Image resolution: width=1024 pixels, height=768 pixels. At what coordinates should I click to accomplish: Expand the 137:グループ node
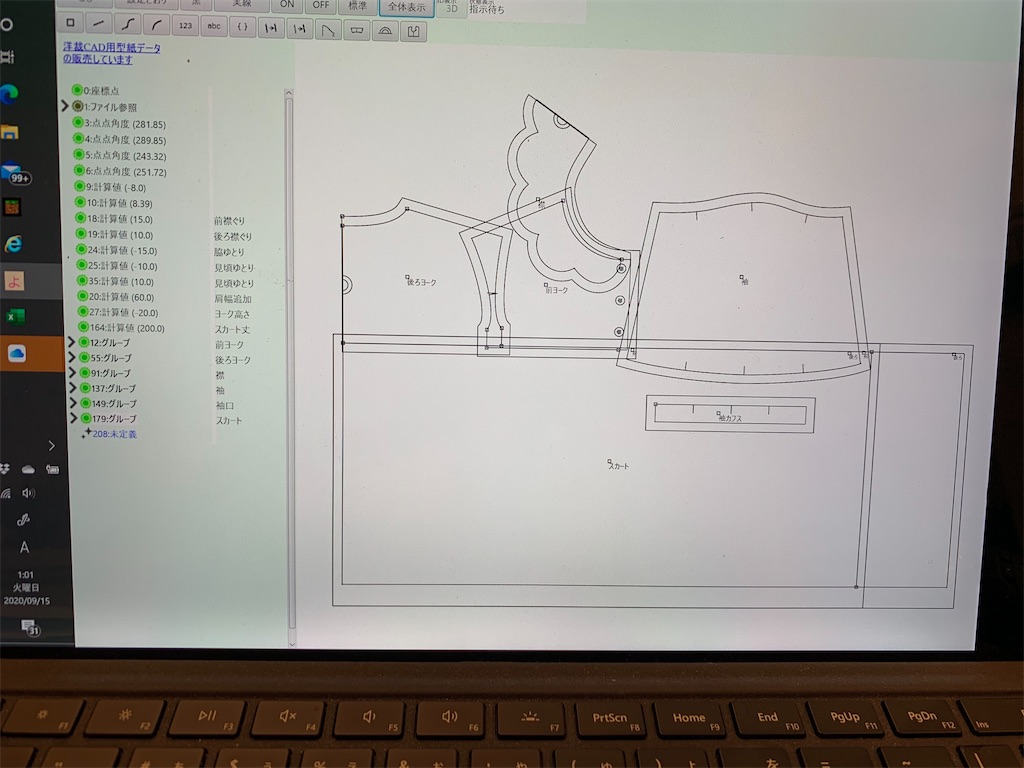(x=72, y=387)
